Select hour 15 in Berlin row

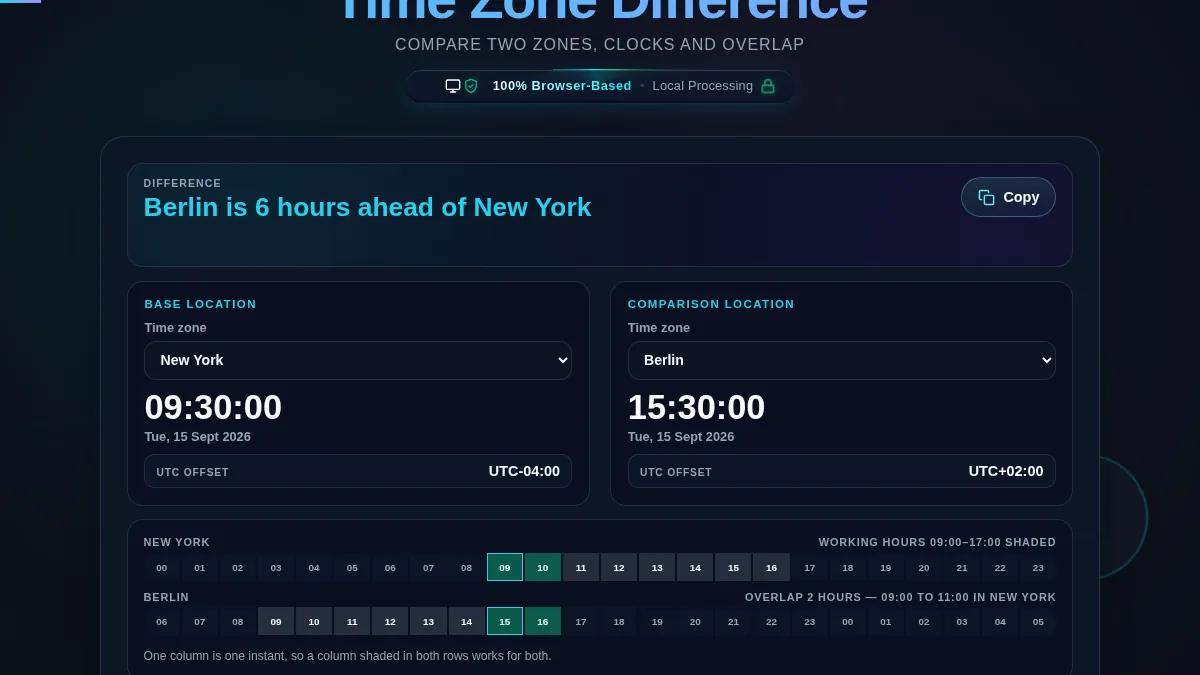tap(505, 621)
